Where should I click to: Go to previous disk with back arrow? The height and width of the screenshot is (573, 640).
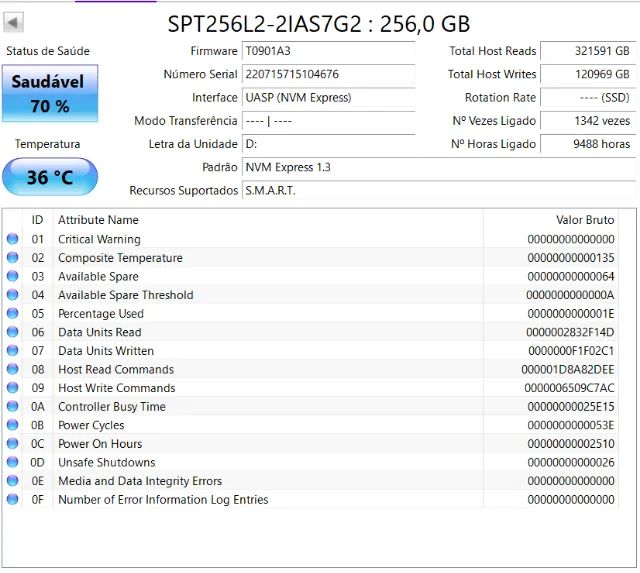point(13,22)
